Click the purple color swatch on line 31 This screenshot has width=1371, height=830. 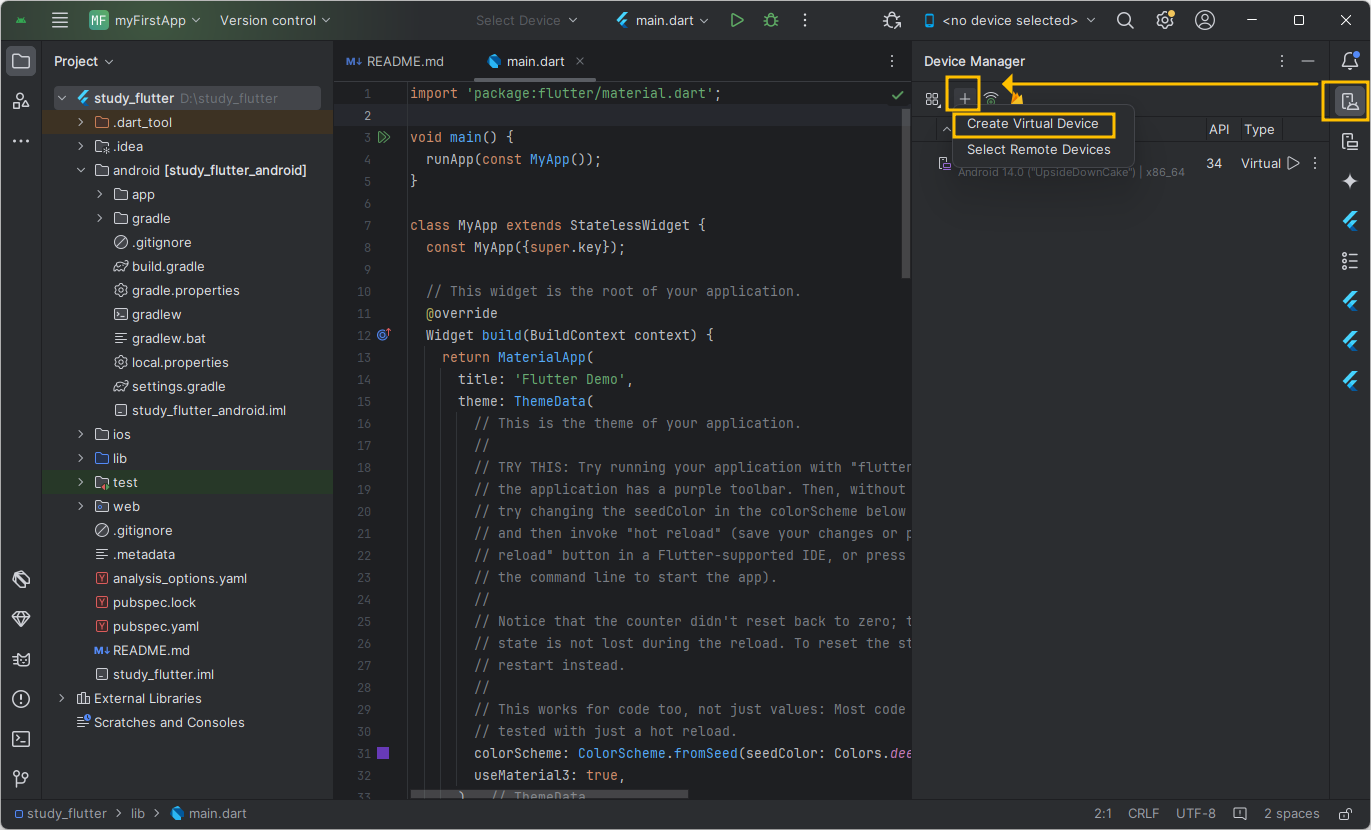click(383, 753)
